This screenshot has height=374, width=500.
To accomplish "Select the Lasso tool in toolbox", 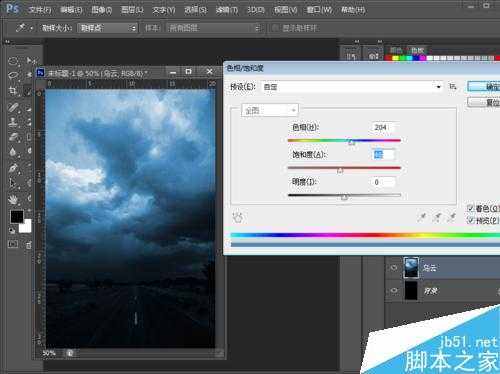I will (13, 75).
